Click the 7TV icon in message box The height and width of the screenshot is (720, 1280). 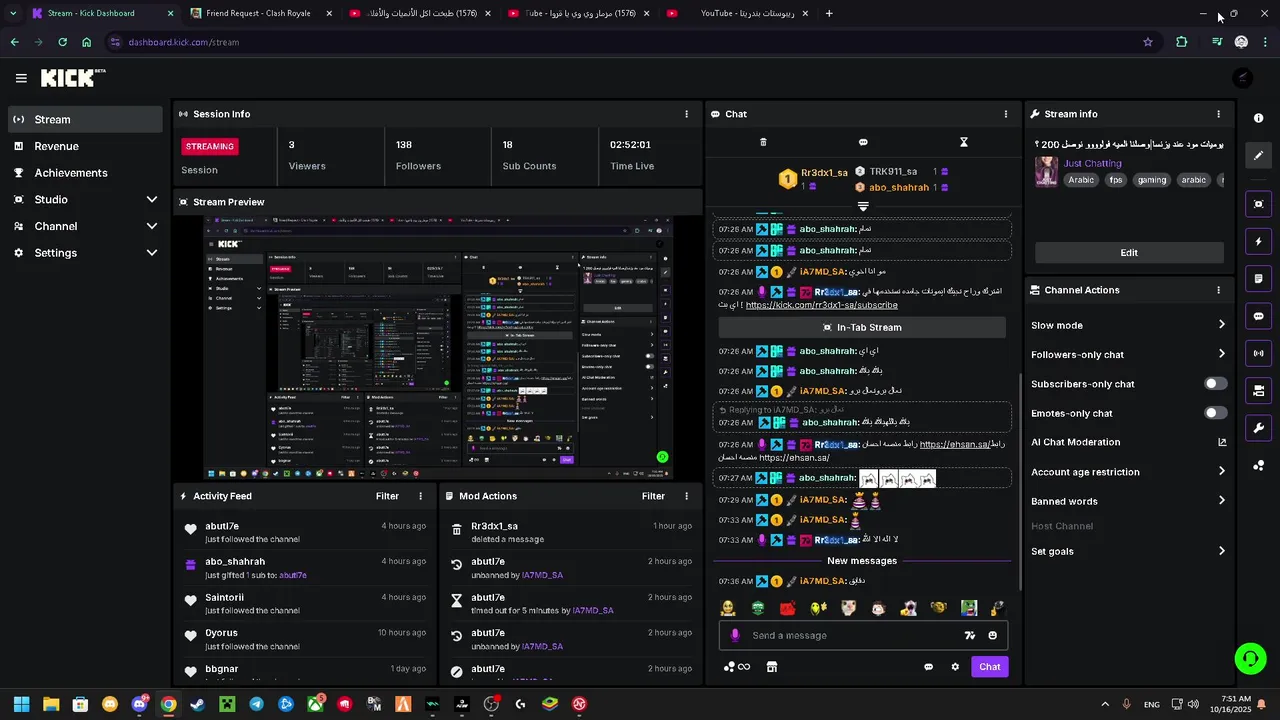pos(969,635)
